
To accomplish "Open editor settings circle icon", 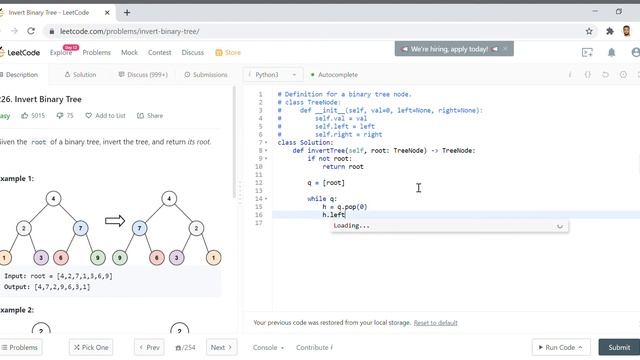I will coord(623,75).
